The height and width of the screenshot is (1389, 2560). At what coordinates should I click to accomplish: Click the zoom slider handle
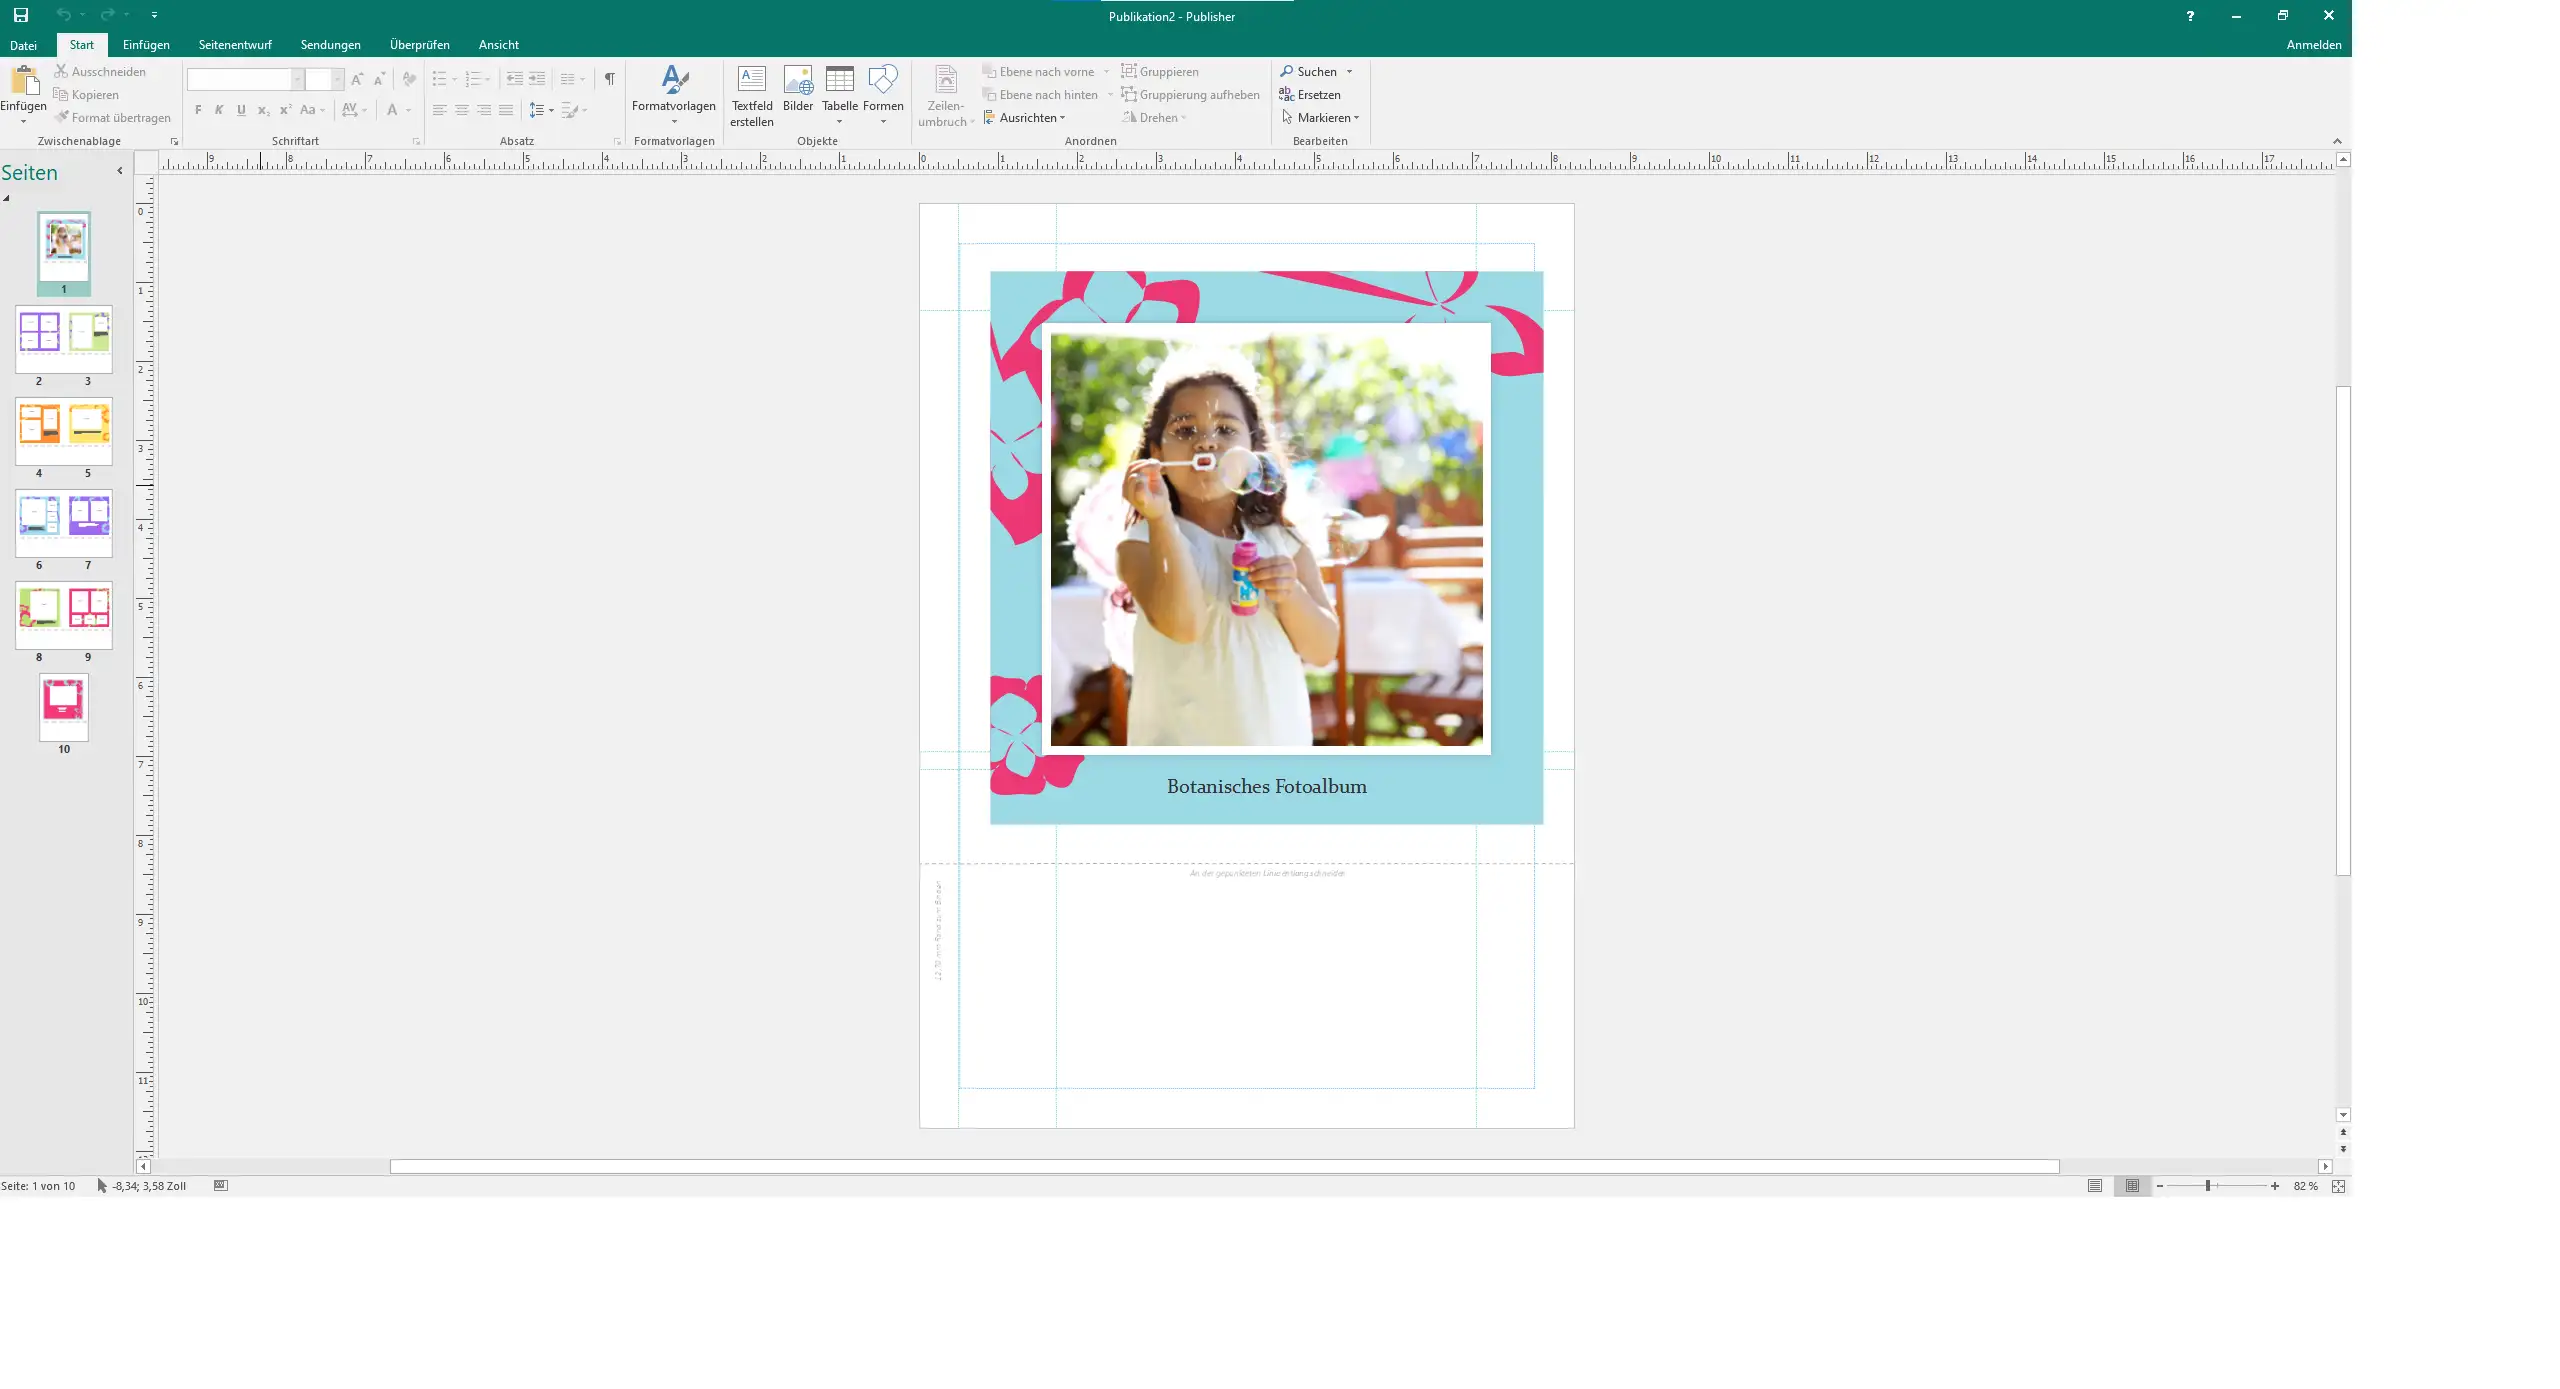(x=2207, y=1186)
